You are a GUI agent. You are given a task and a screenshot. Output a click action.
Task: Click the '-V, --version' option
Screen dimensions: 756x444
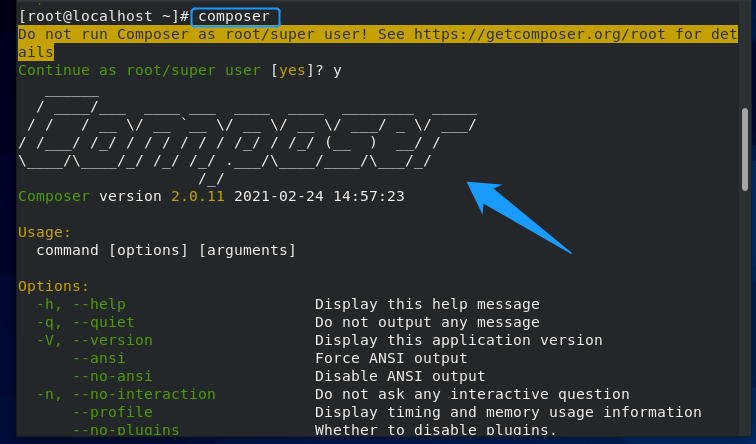(94, 340)
